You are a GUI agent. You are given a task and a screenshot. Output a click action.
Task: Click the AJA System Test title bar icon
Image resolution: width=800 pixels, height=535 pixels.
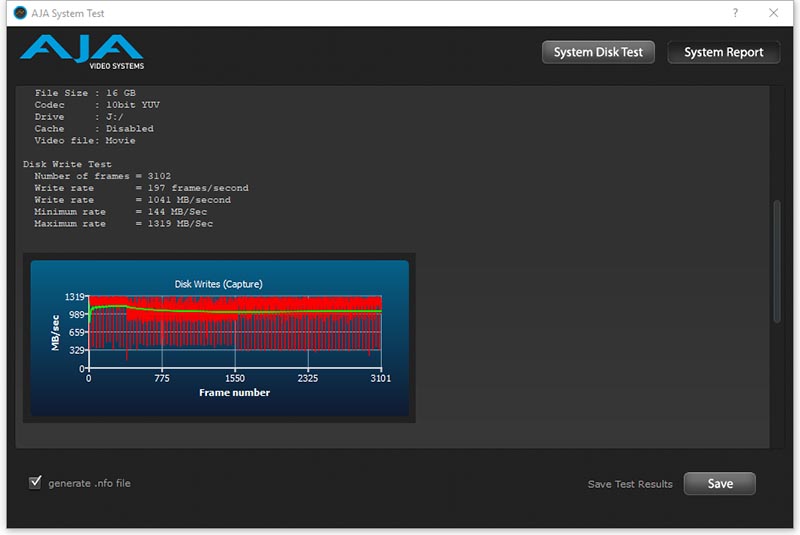pos(20,13)
